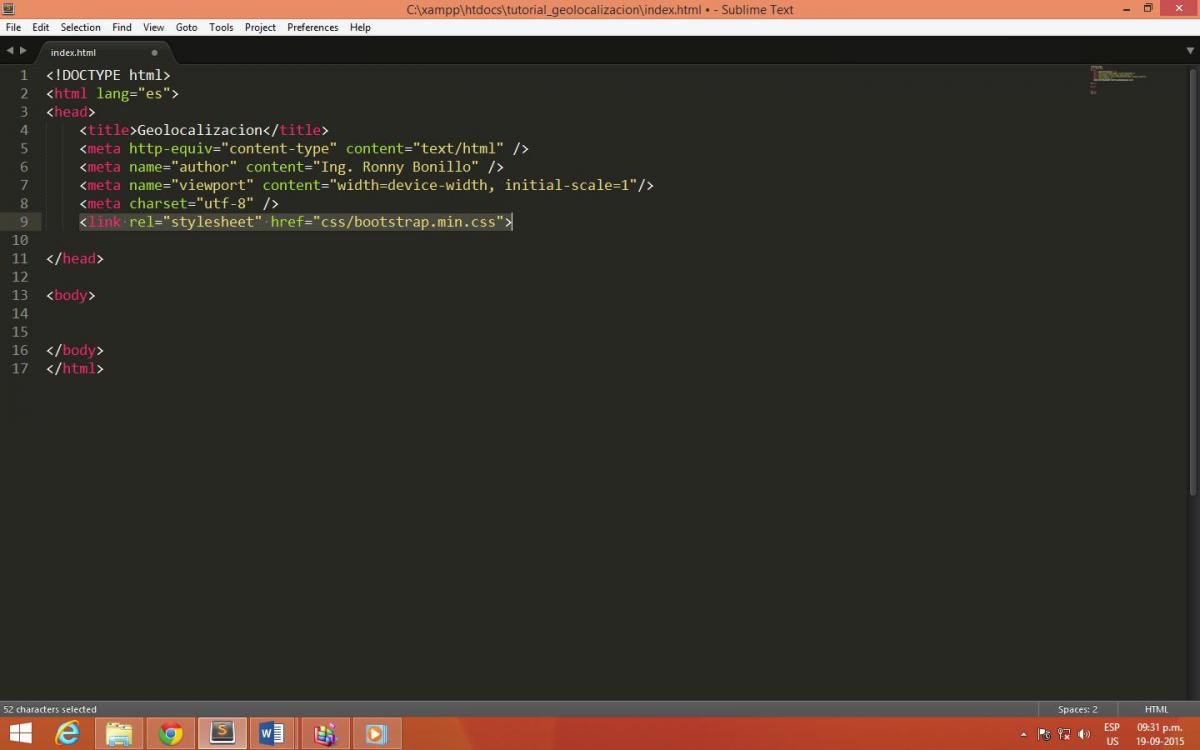
Task: Restore down the Sublime Text window
Action: click(x=1148, y=8)
